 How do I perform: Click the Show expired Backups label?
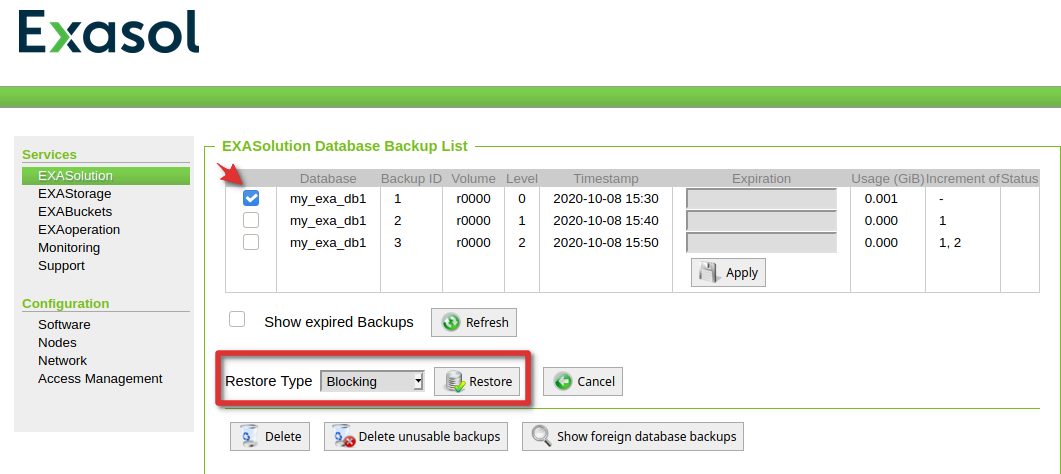point(339,322)
